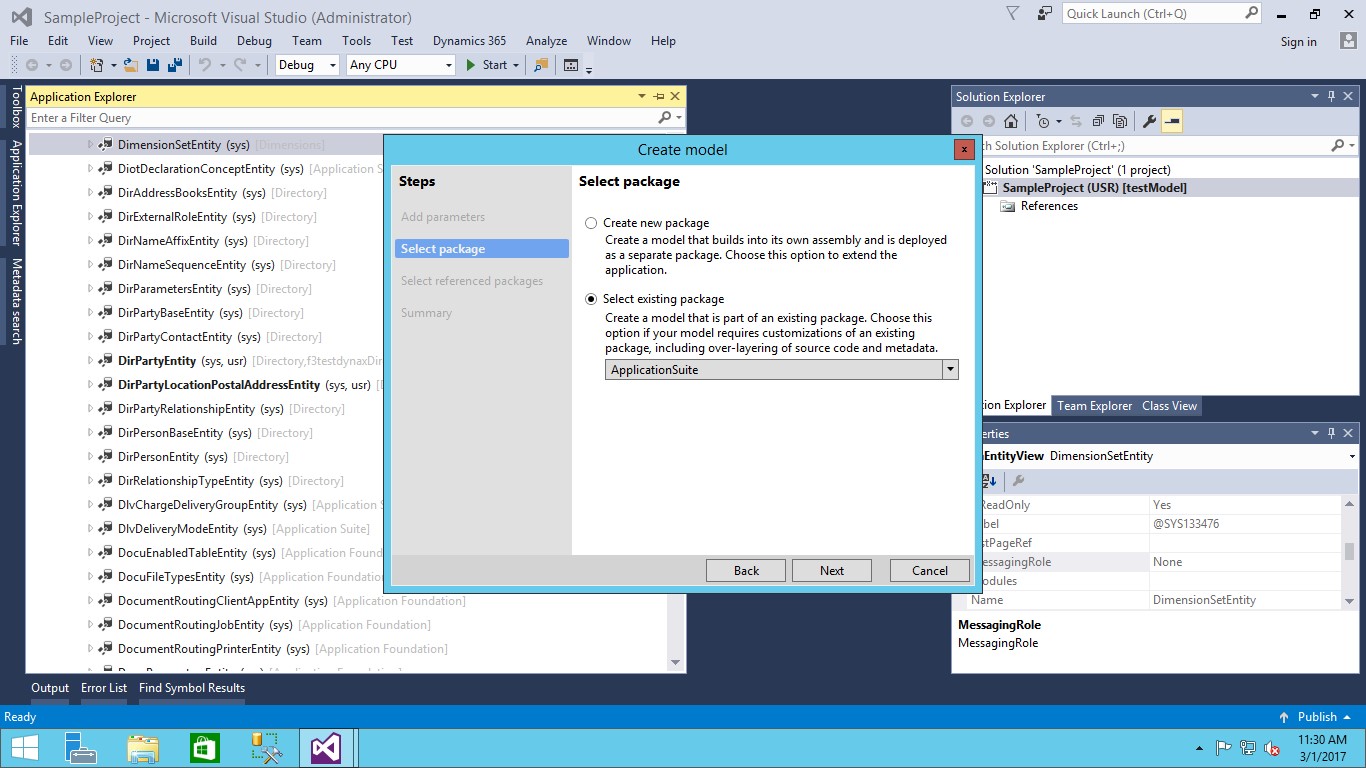Pin the Solution Explorer panel with auto-hide icon
Viewport: 1366px width, 768px height.
(1331, 97)
